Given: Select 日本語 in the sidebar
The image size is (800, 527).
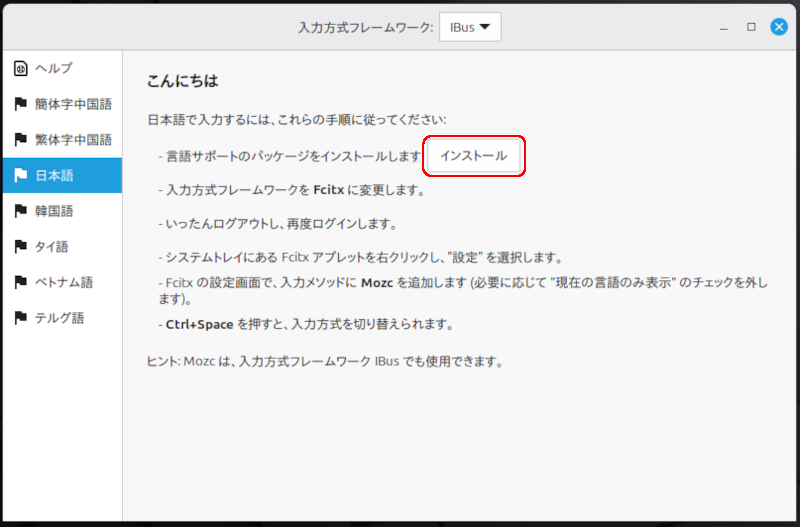Looking at the screenshot, I should pos(62,175).
